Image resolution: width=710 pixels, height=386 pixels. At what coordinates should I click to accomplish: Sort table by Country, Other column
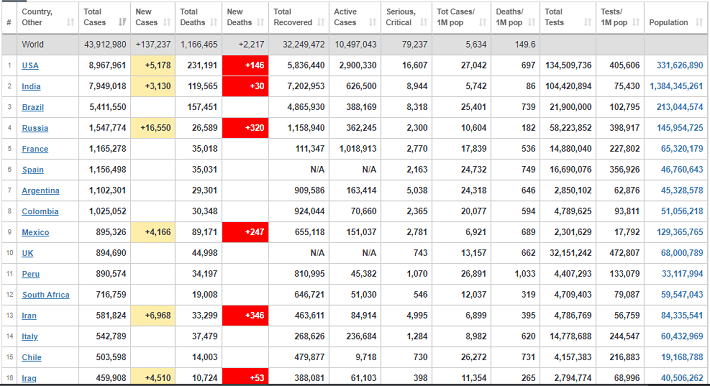[48, 17]
